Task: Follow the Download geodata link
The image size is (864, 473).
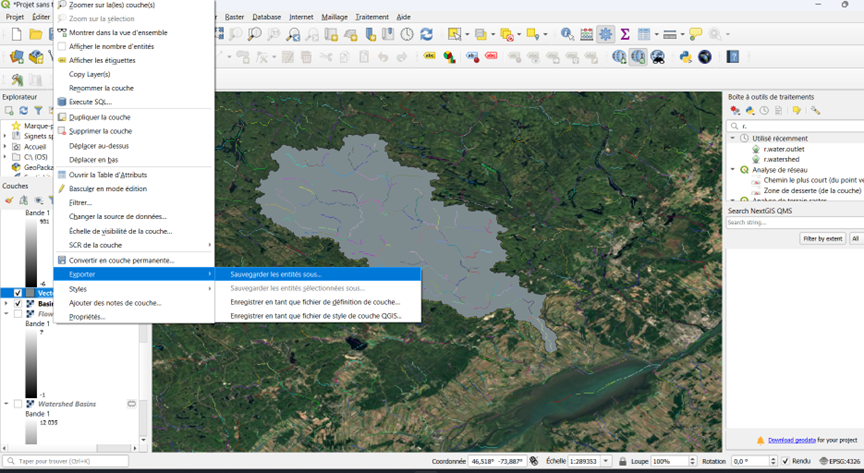Action: [x=790, y=439]
